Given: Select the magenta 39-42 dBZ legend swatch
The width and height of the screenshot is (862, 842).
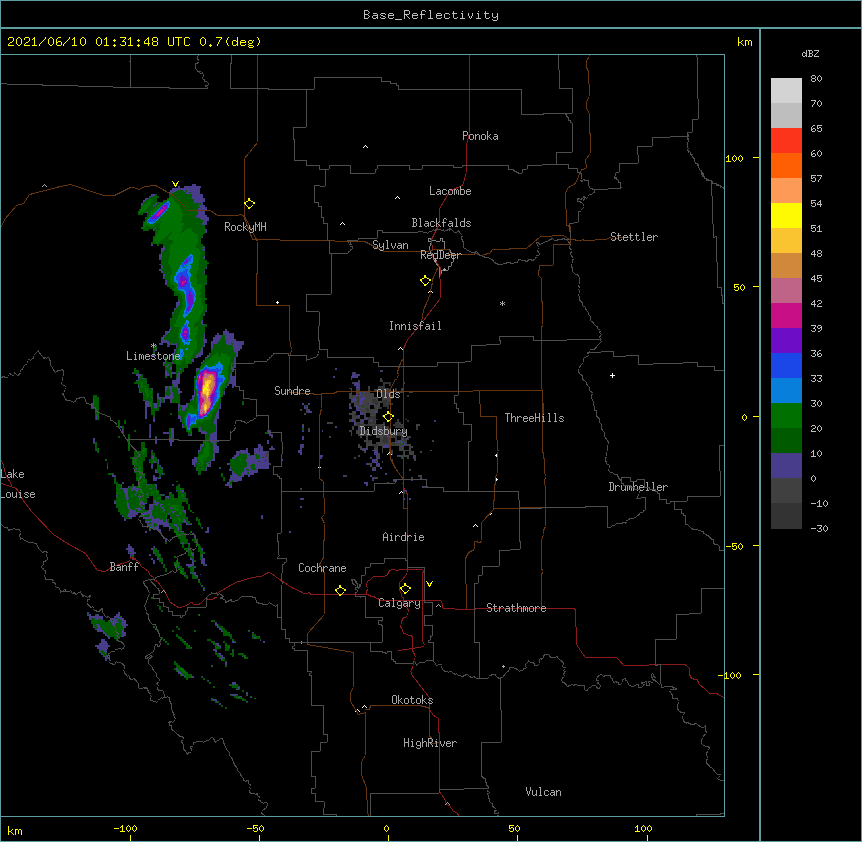Looking at the screenshot, I should pos(786,315).
